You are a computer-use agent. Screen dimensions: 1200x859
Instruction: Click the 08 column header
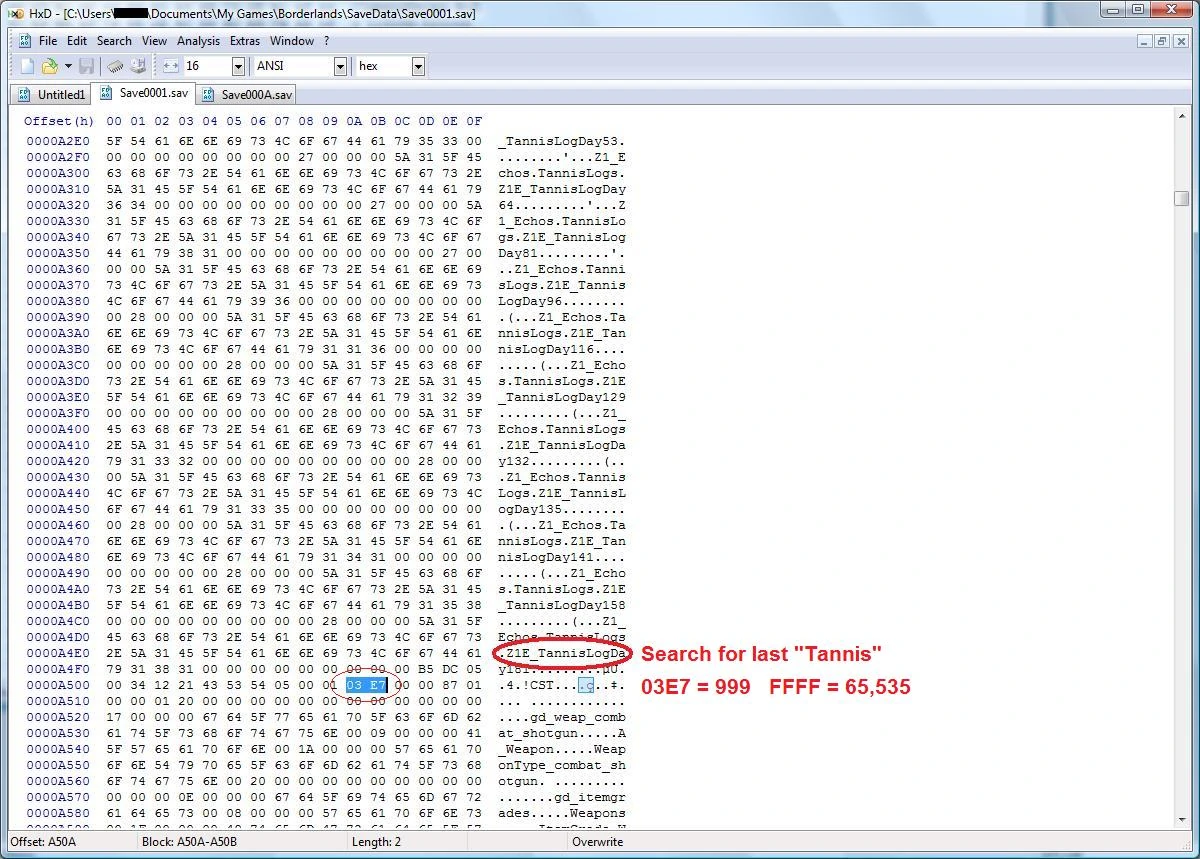click(x=306, y=121)
